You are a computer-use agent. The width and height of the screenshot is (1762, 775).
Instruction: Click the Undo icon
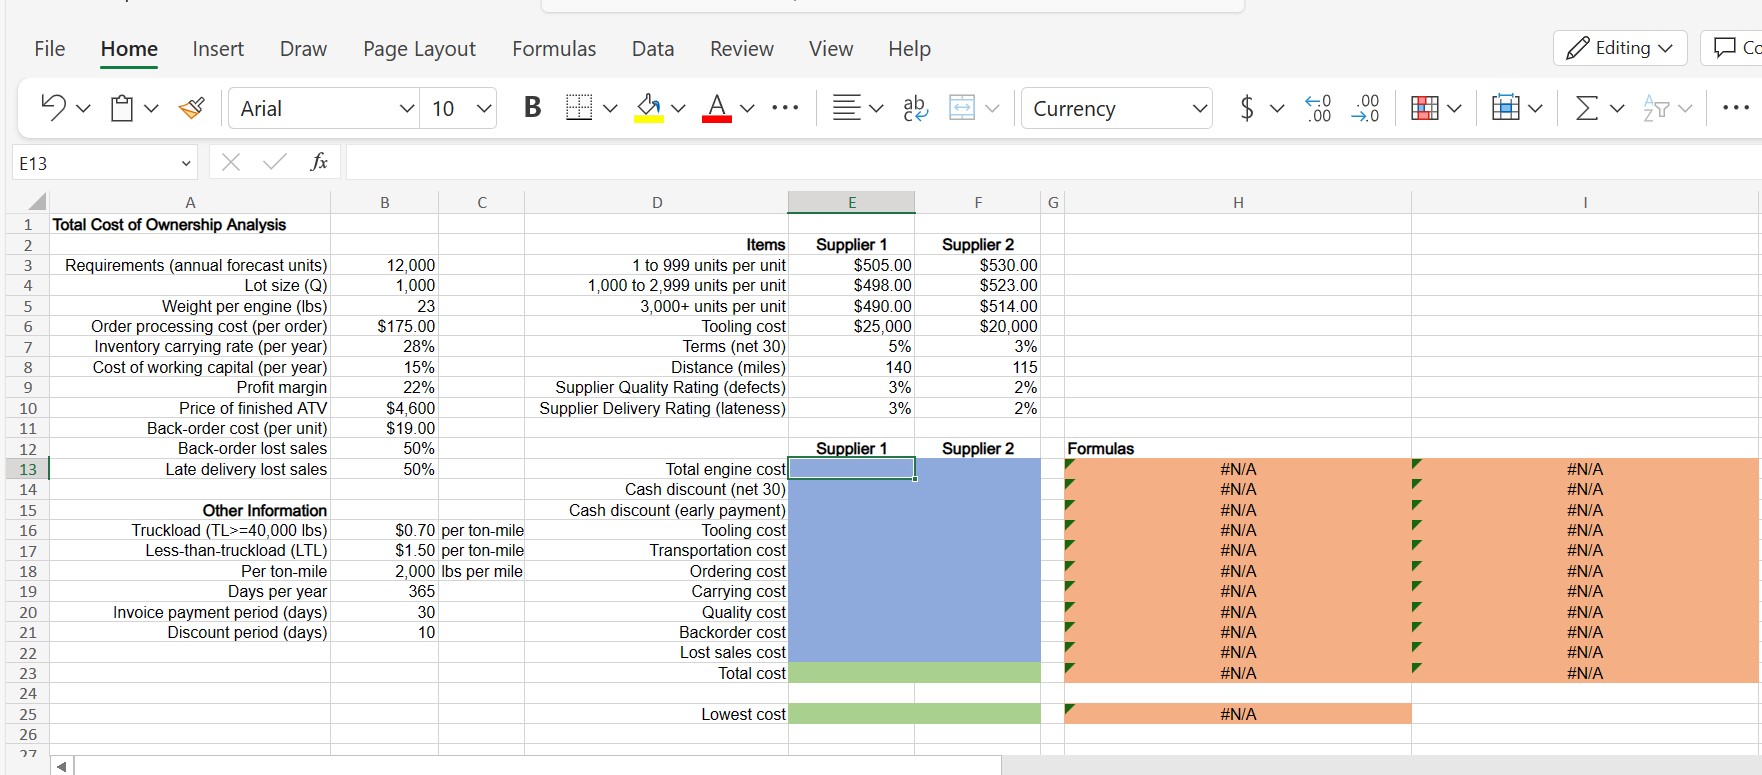coord(54,107)
